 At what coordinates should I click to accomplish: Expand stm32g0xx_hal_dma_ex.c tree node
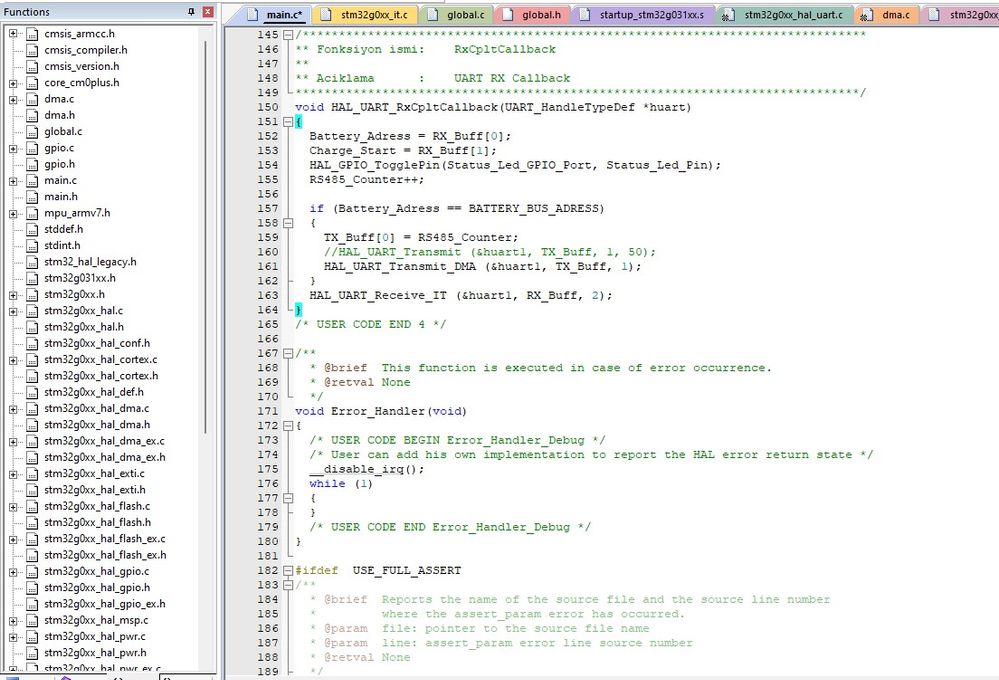13,441
